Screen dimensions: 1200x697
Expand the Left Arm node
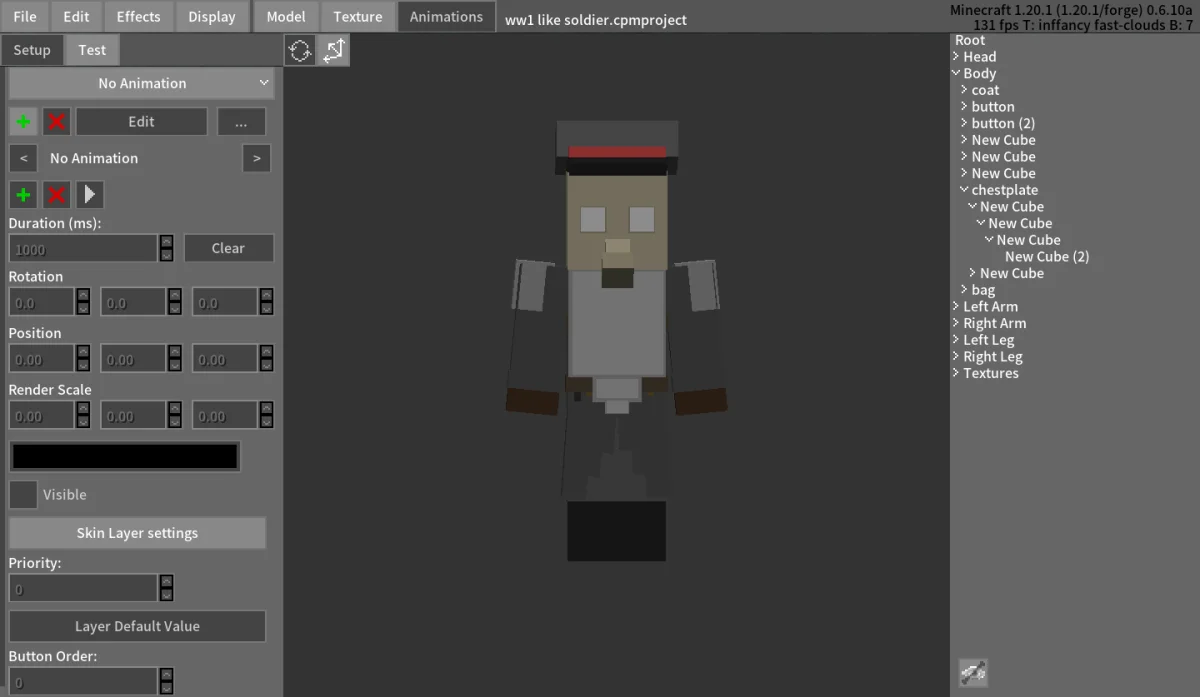coord(956,307)
